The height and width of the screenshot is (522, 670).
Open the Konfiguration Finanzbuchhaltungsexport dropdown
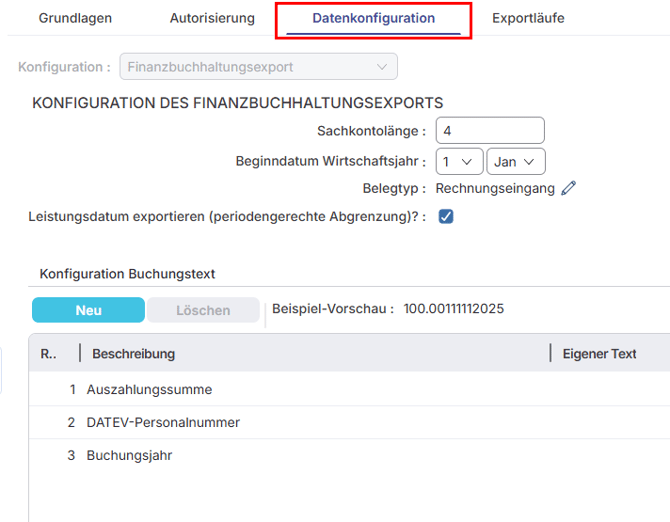point(258,67)
